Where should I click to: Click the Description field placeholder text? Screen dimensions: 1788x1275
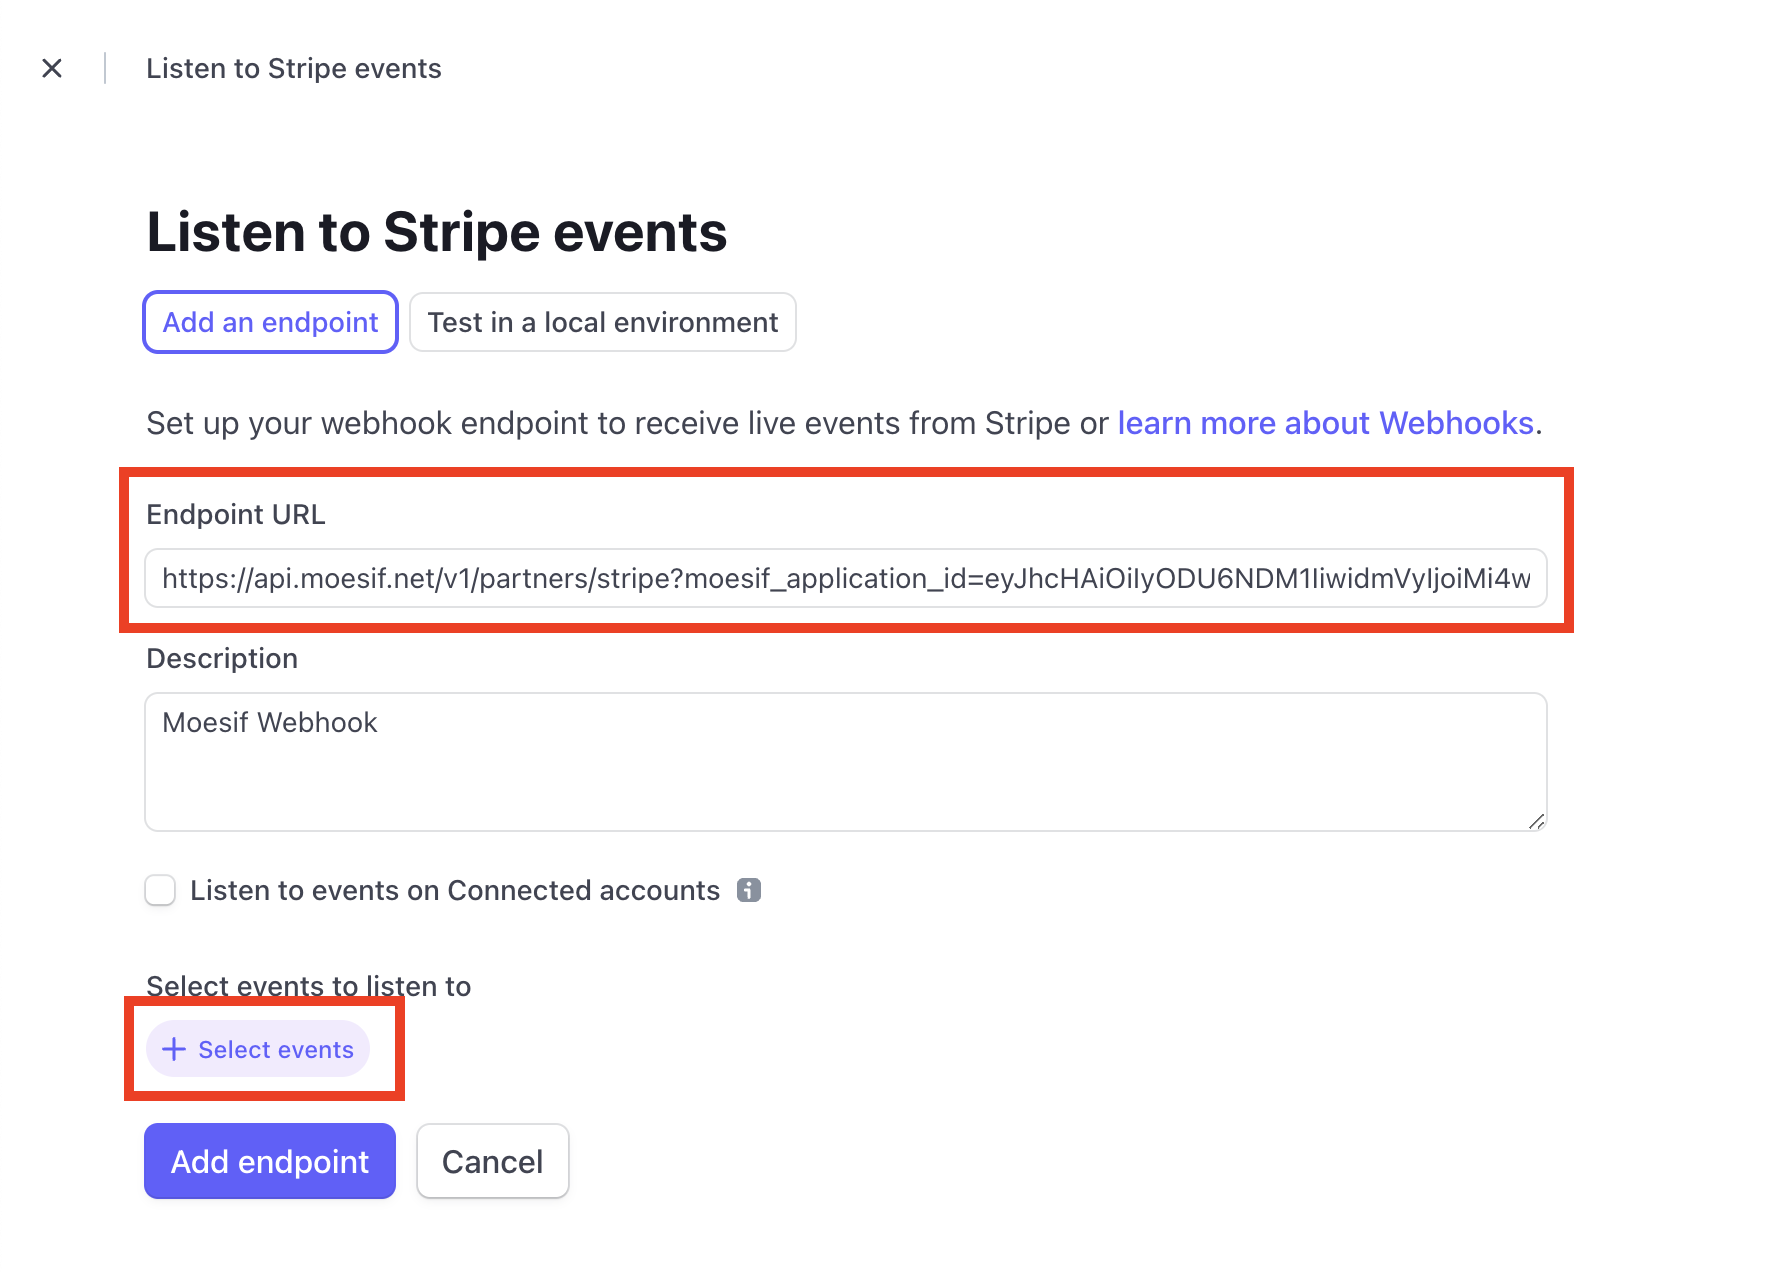(271, 722)
